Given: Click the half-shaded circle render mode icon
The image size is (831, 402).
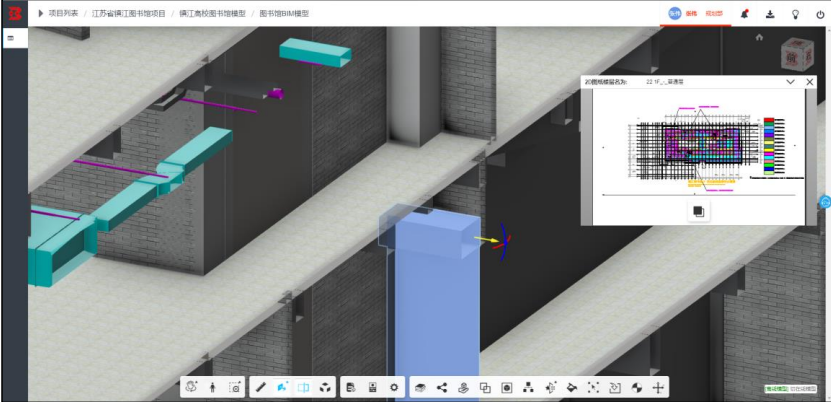Looking at the screenshot, I should tap(636, 388).
